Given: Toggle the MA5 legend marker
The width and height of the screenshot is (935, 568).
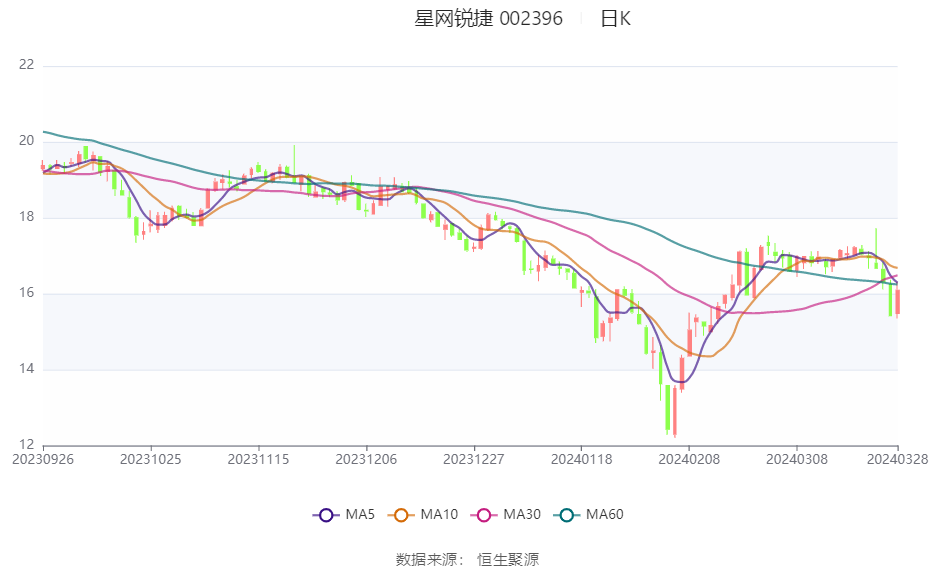Looking at the screenshot, I should coord(326,515).
